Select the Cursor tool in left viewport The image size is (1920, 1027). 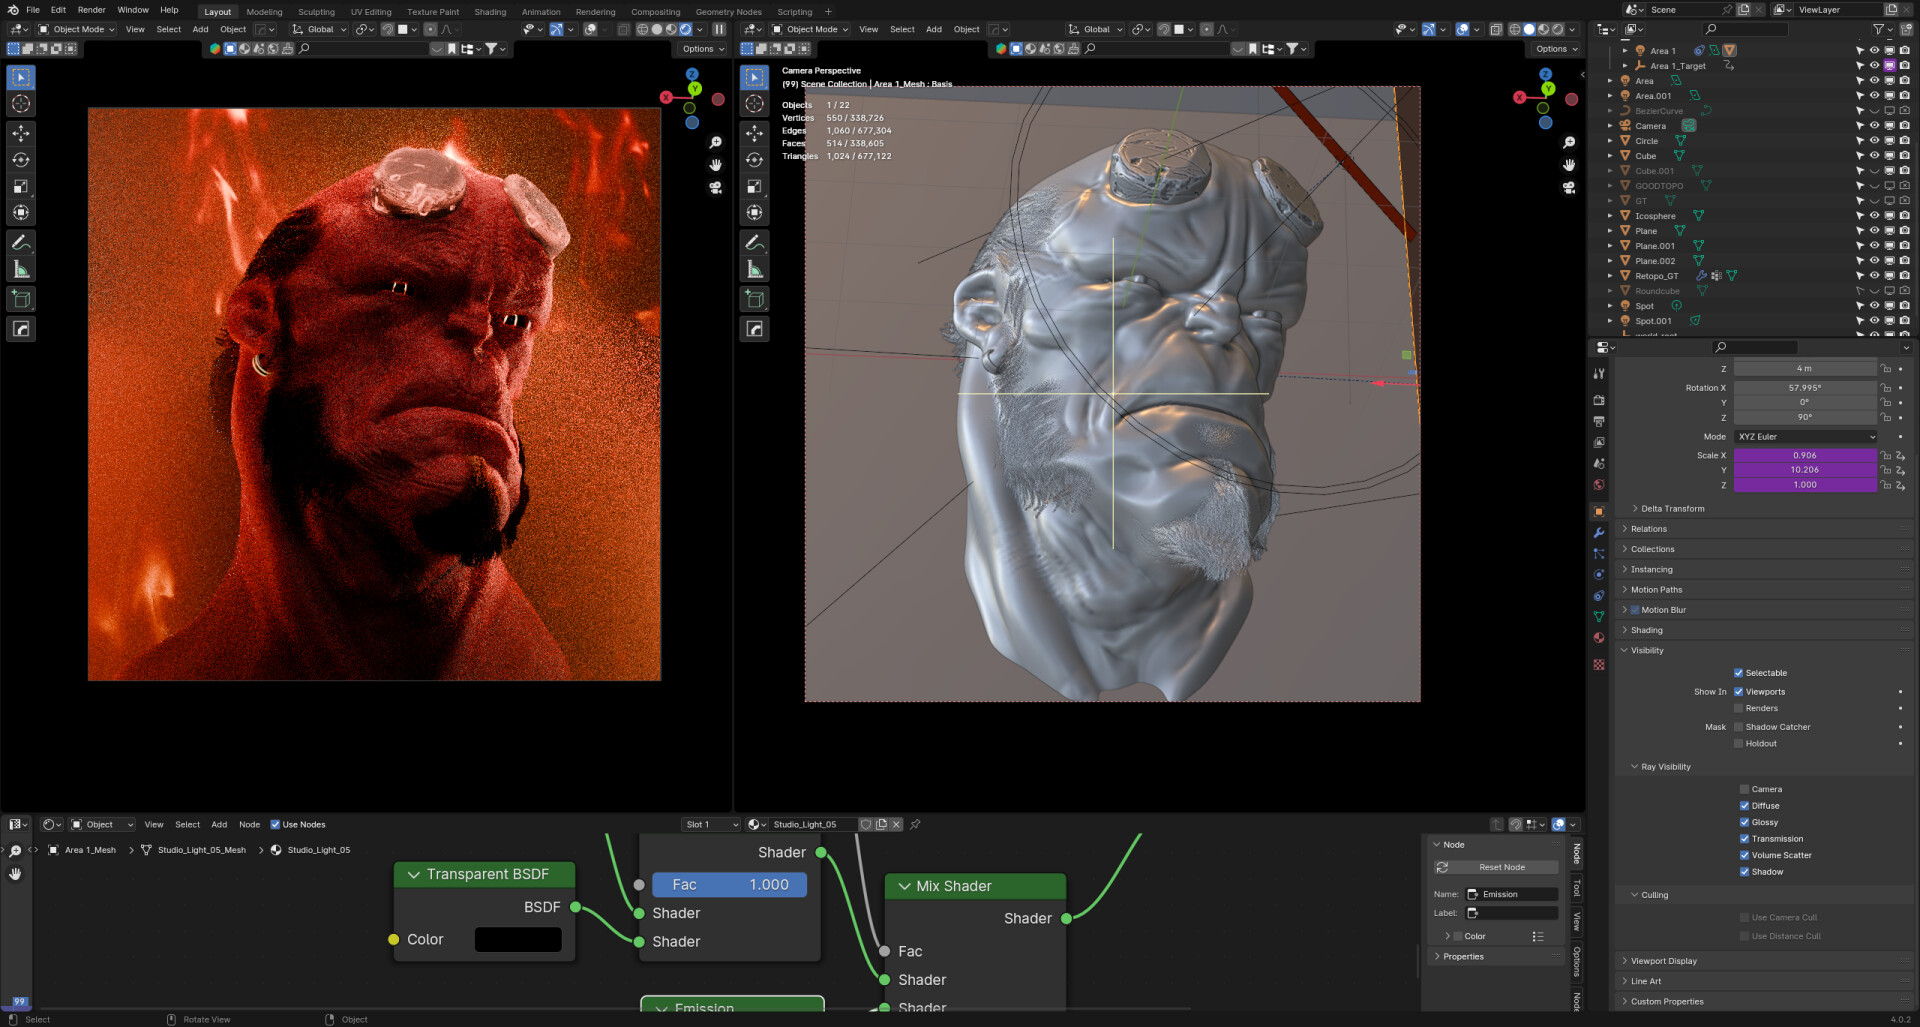21,104
